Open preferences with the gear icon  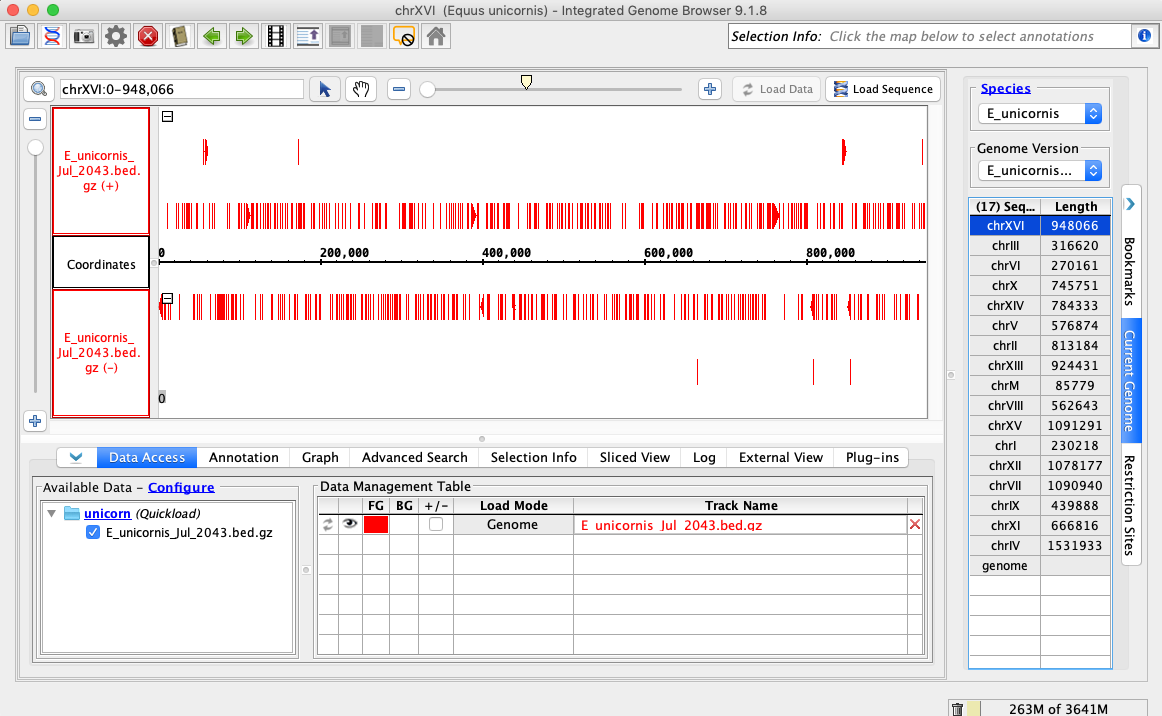[116, 36]
